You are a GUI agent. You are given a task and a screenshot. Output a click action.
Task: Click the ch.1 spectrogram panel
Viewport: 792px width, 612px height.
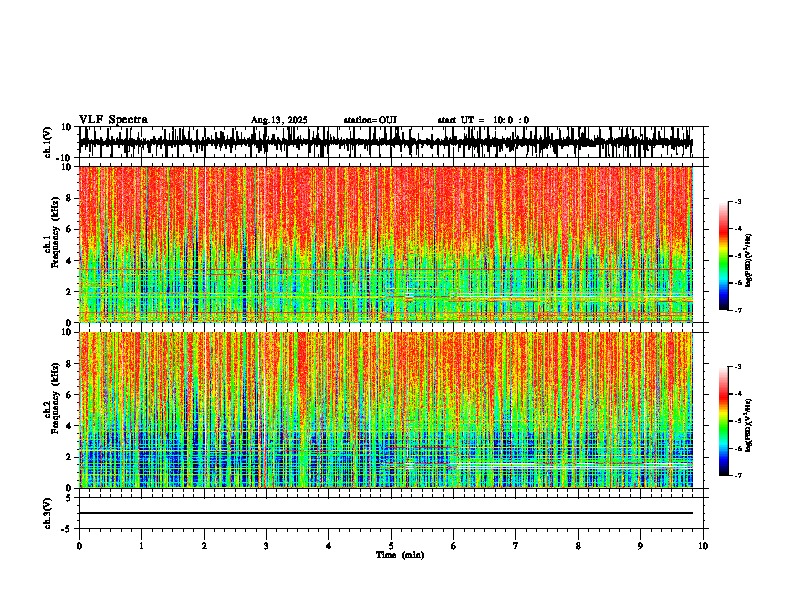pyautogui.click(x=385, y=244)
